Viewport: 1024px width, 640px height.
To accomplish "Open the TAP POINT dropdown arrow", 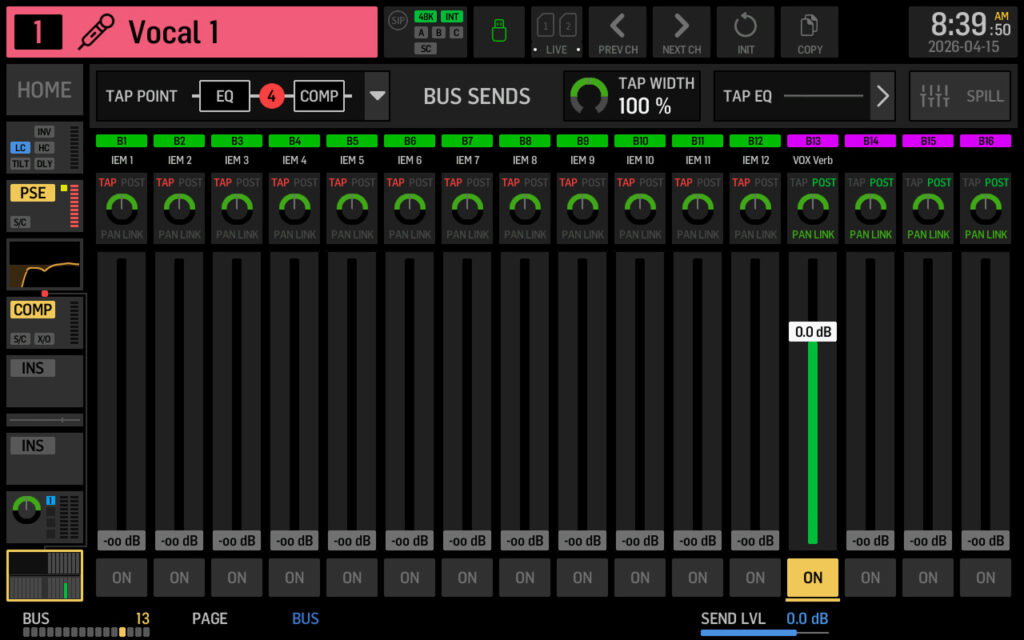I will point(377,96).
